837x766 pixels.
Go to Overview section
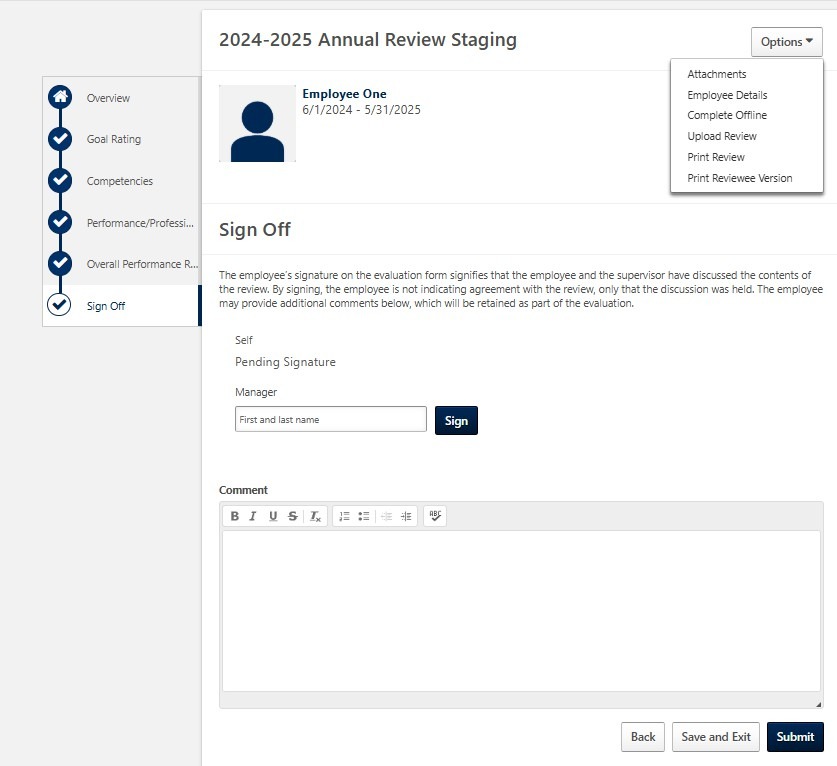(108, 98)
